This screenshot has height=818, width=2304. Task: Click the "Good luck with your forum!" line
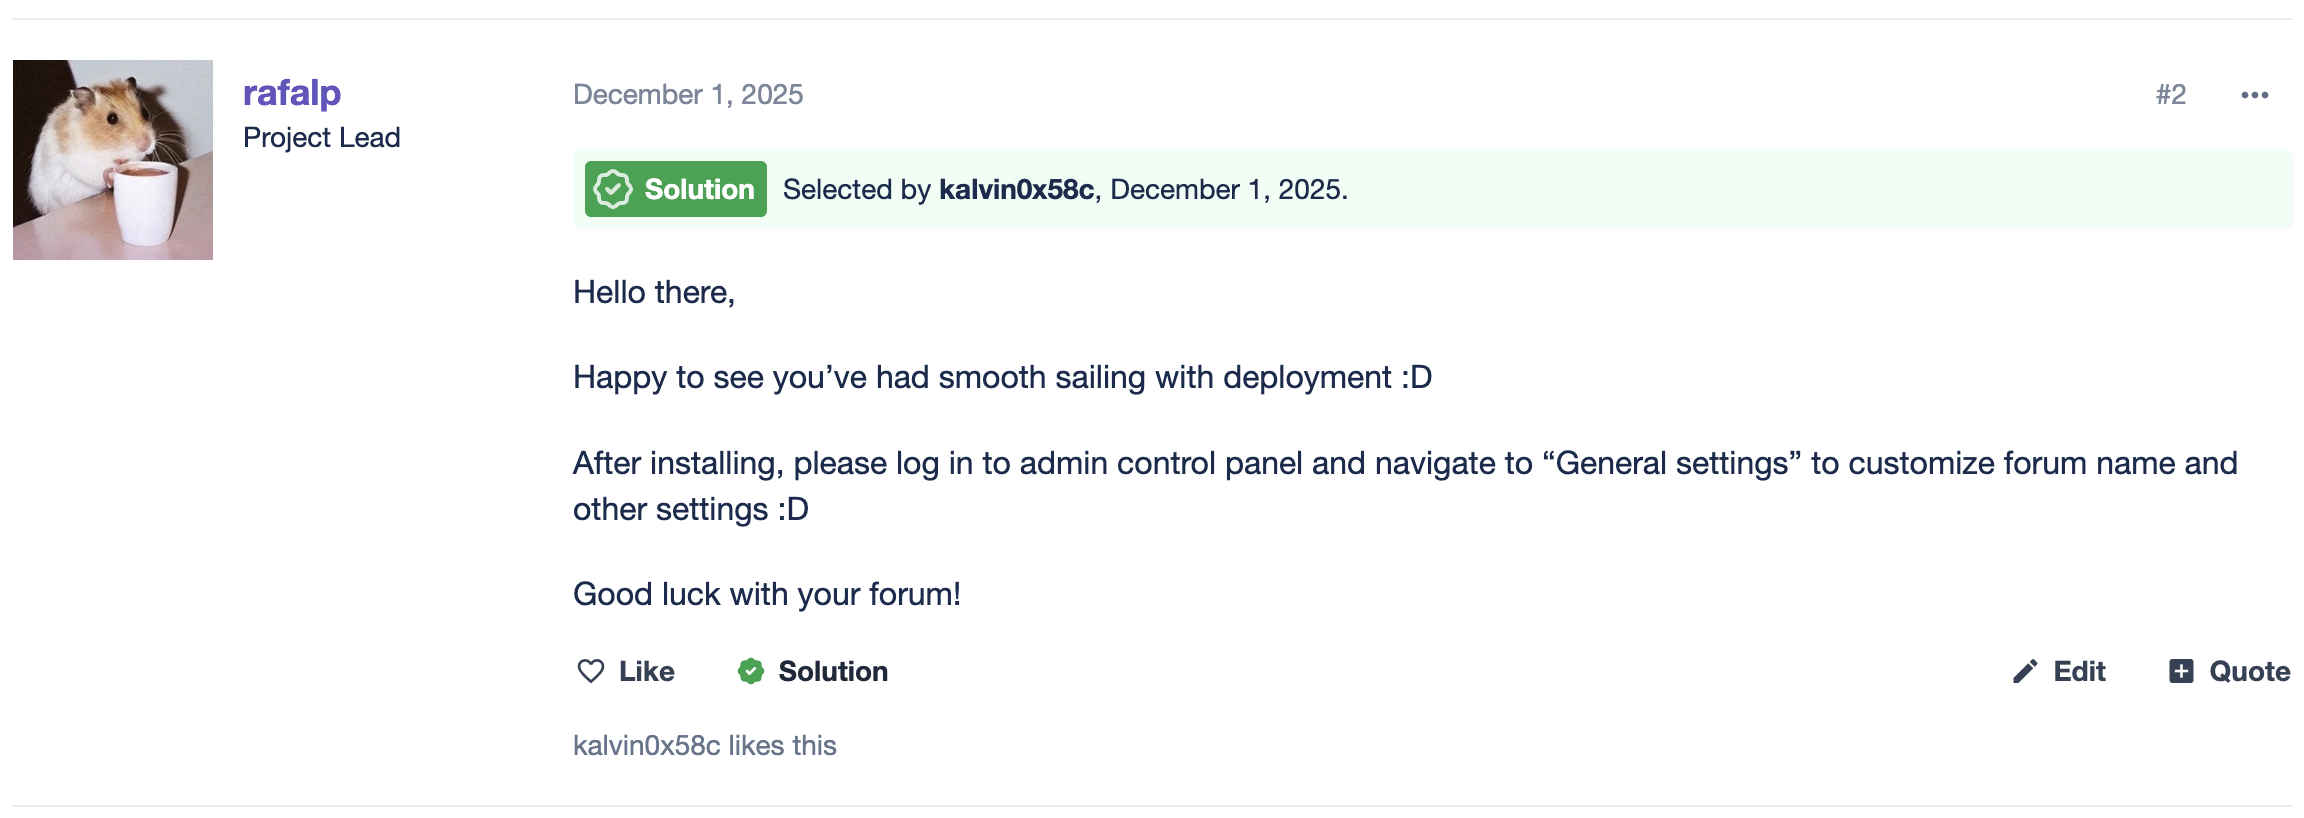[766, 594]
